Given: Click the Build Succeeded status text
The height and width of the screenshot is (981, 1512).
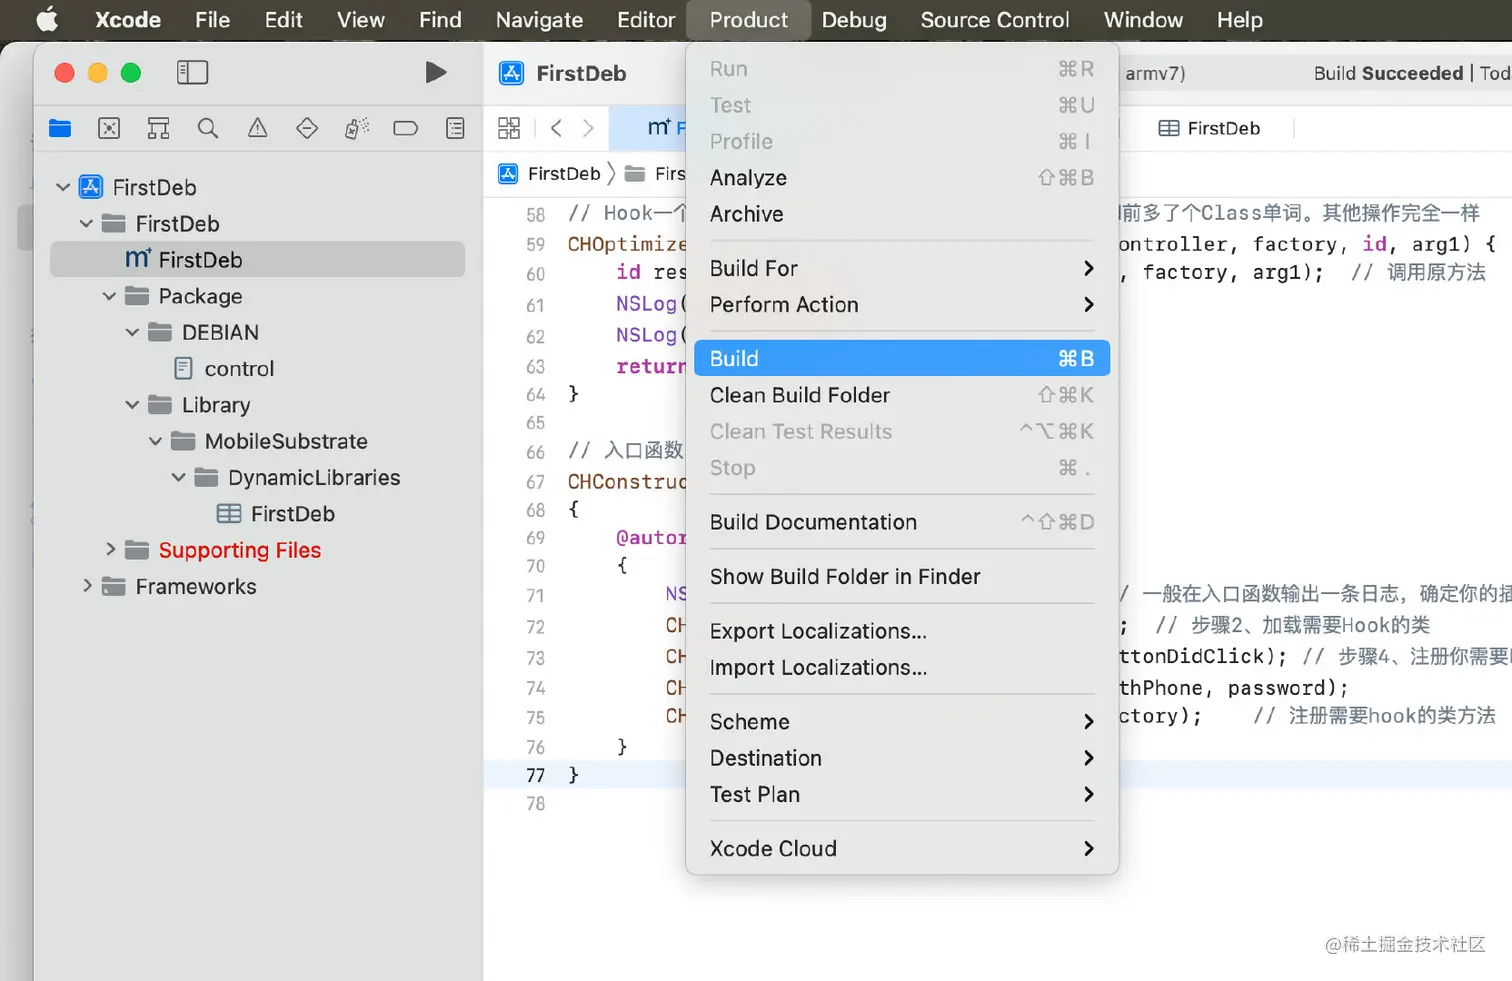Looking at the screenshot, I should tap(1388, 73).
